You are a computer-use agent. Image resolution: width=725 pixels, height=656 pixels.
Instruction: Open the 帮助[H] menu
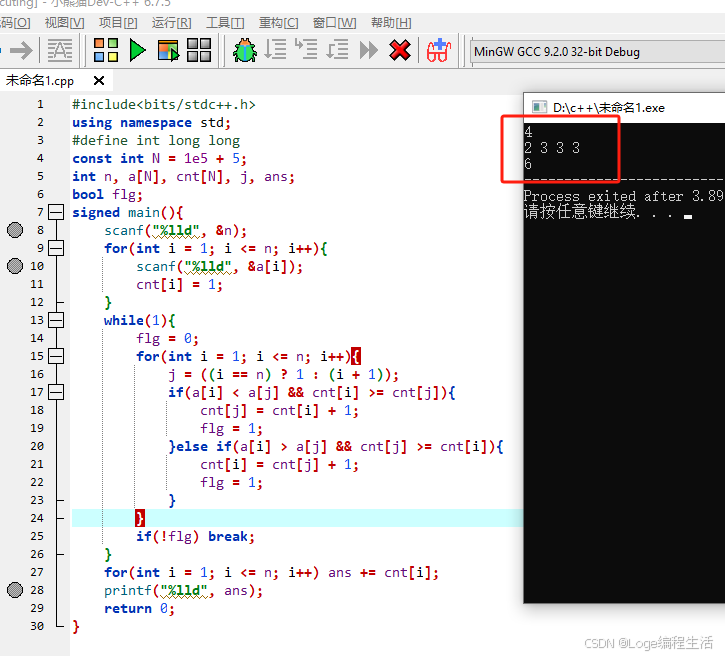coord(391,23)
